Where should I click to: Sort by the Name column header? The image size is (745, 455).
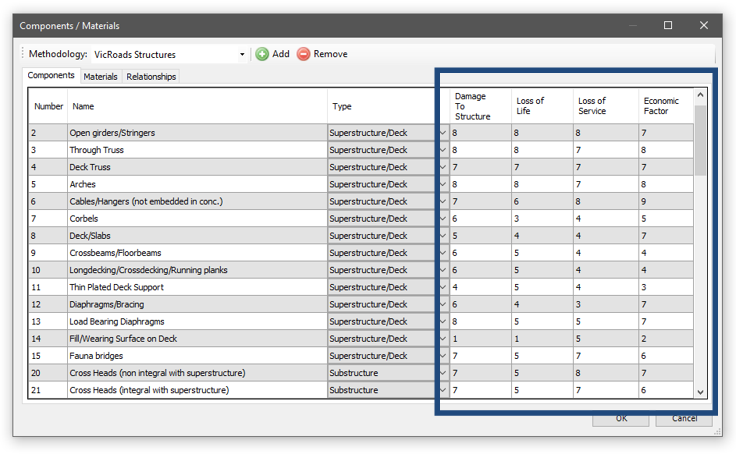coord(196,106)
